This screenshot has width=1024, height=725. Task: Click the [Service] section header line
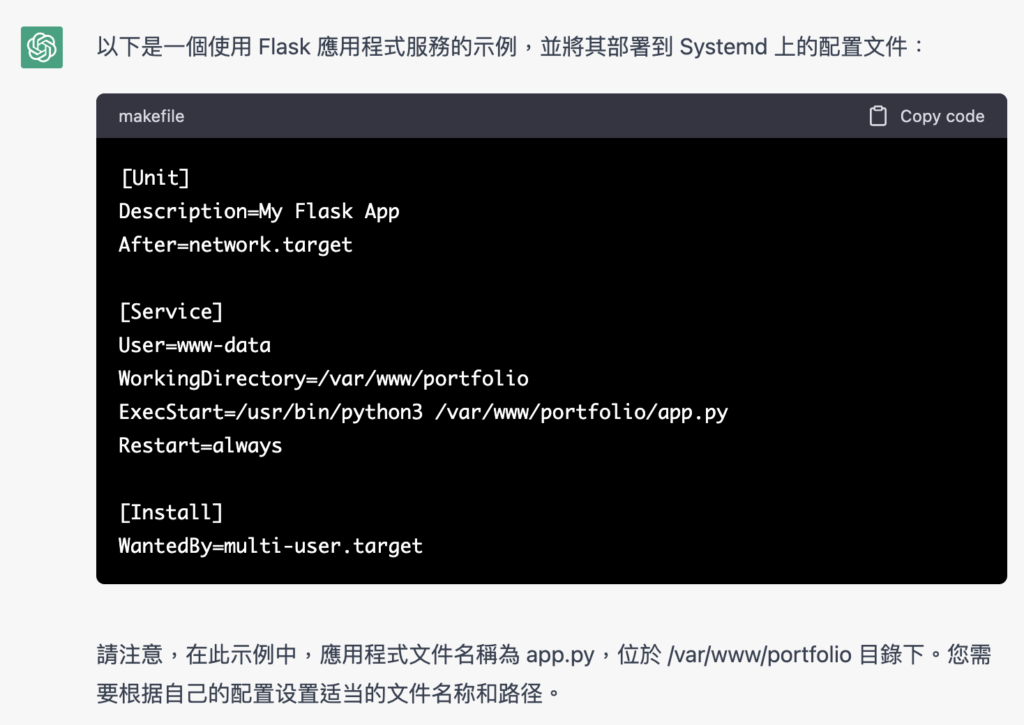click(171, 312)
